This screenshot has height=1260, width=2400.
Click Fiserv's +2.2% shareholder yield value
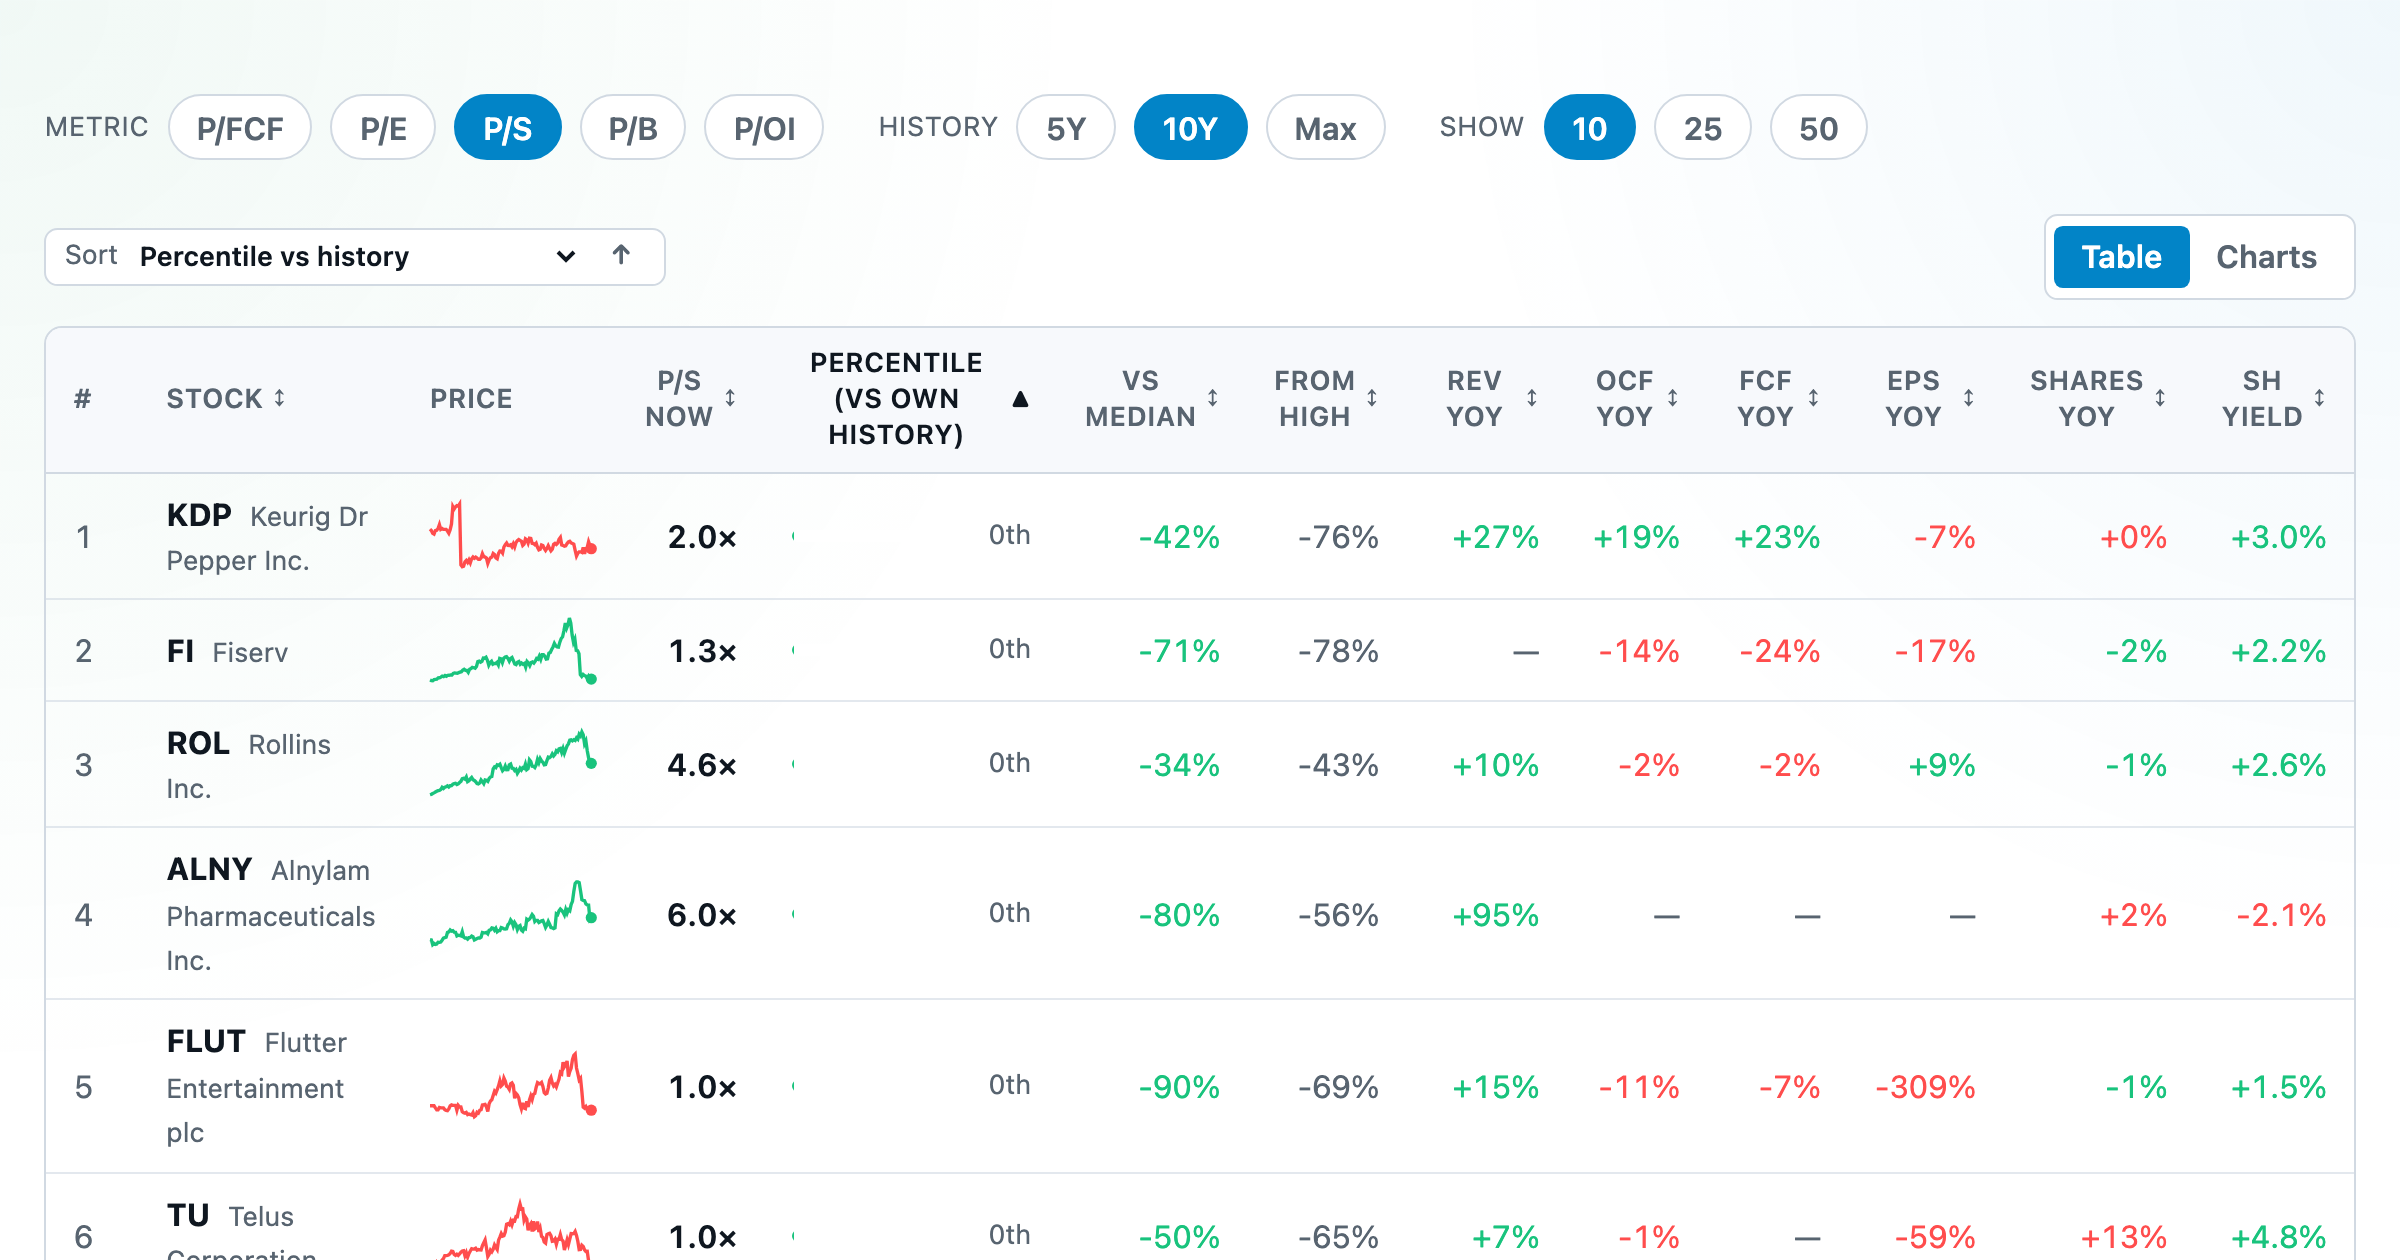point(2278,651)
